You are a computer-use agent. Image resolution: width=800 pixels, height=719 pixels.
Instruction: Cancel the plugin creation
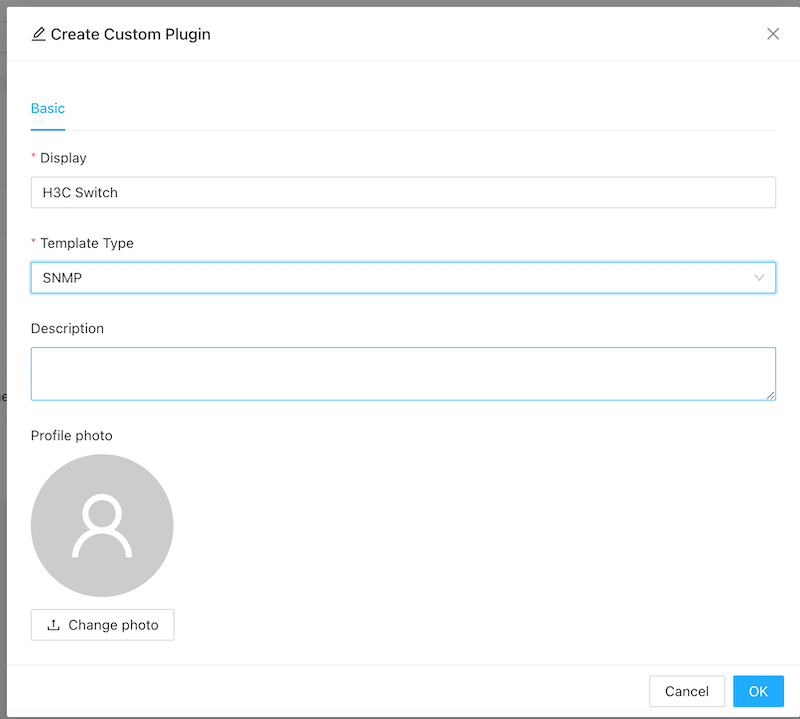pos(686,691)
